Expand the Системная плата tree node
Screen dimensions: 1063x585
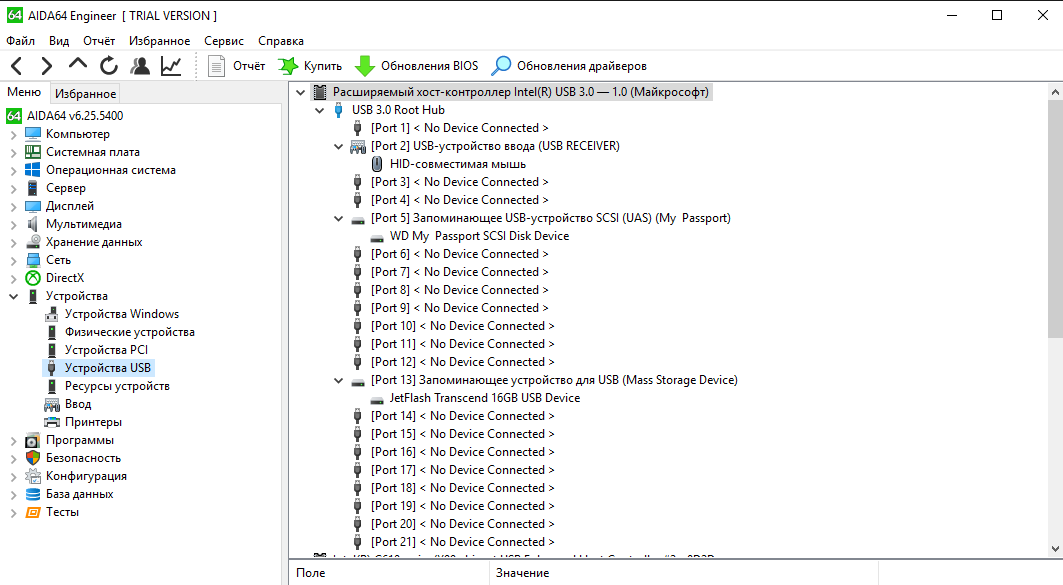pos(13,153)
